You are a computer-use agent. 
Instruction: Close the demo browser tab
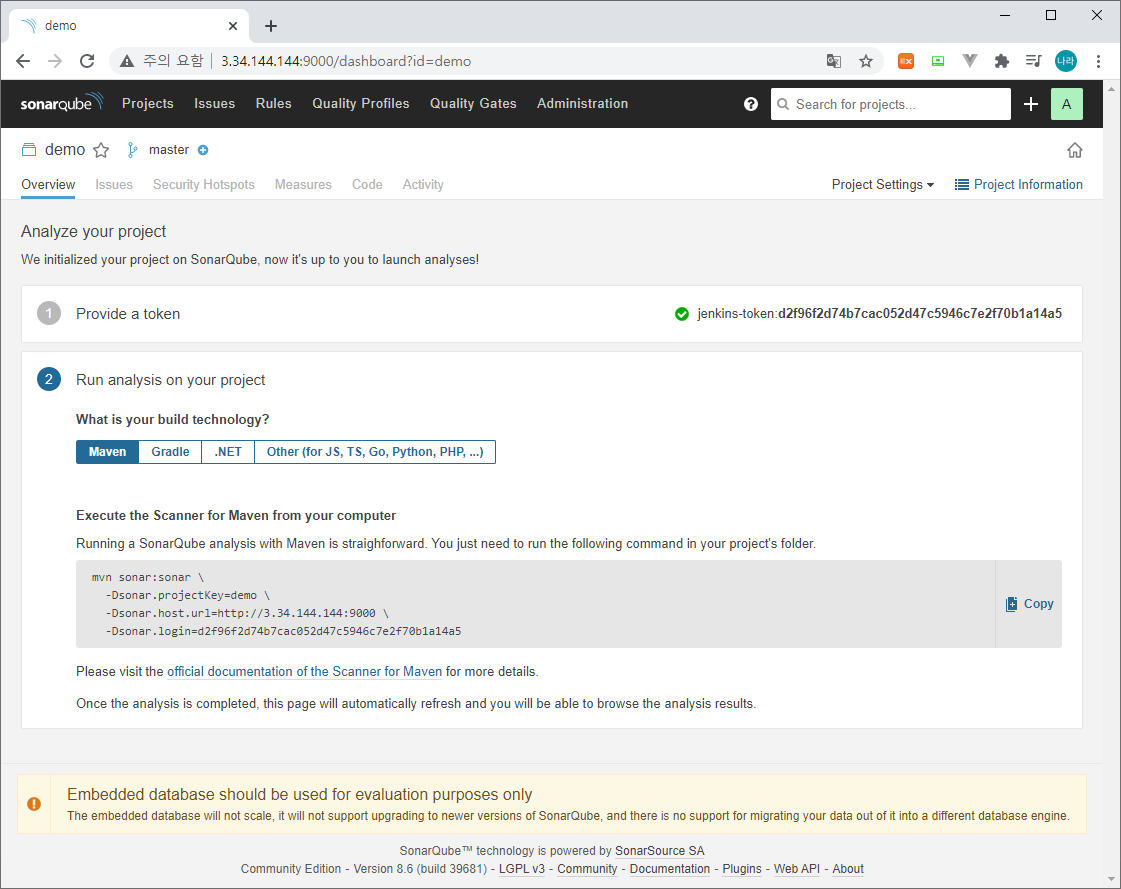coord(233,26)
